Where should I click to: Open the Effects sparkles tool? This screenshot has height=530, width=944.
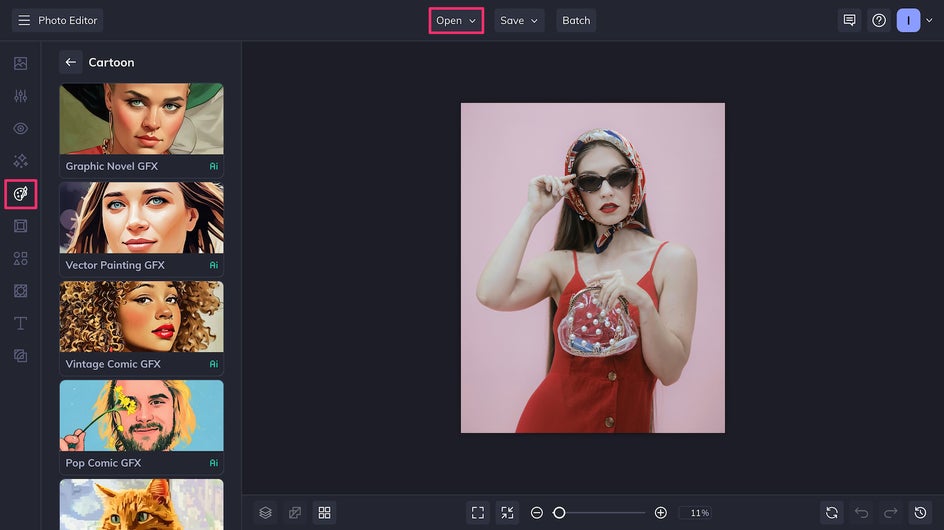(20, 161)
